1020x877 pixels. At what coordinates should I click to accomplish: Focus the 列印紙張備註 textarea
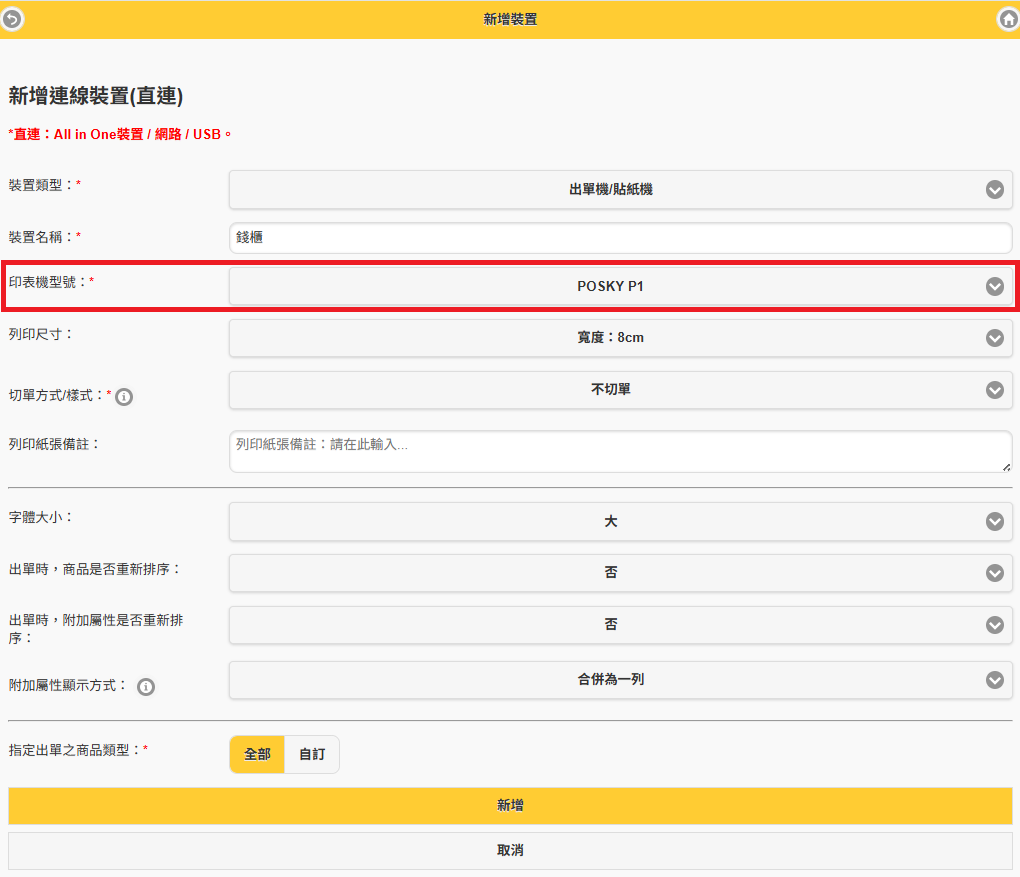[620, 452]
